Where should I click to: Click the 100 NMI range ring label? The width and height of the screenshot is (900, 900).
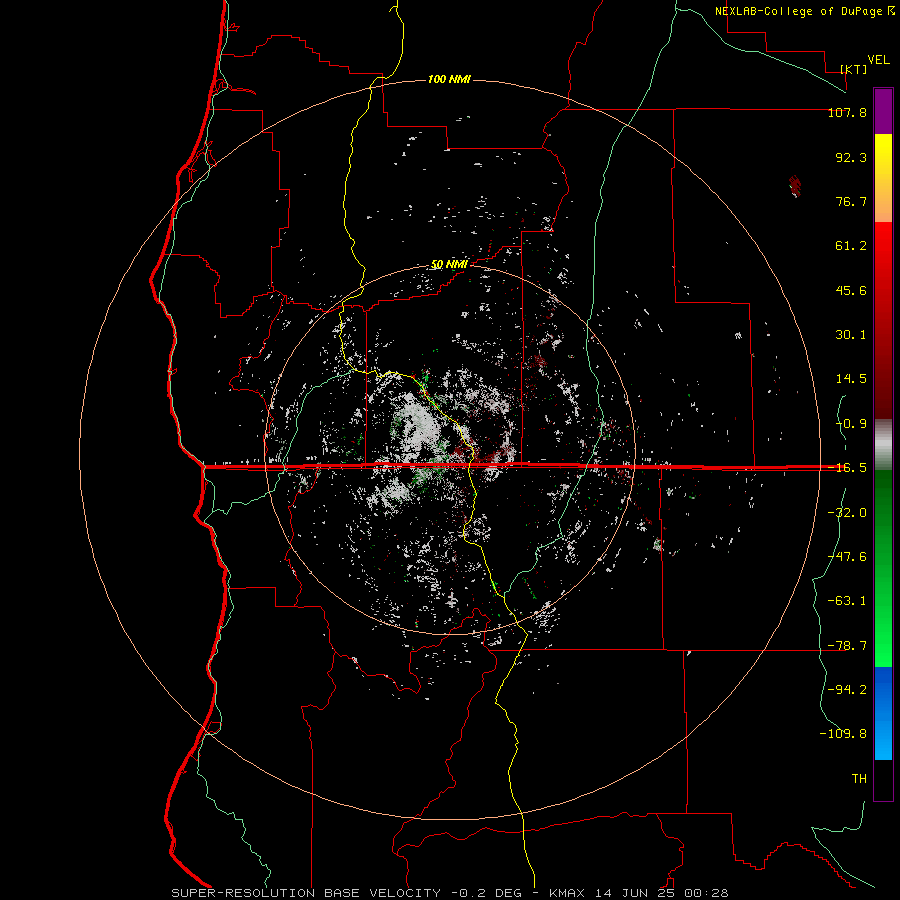pos(449,79)
